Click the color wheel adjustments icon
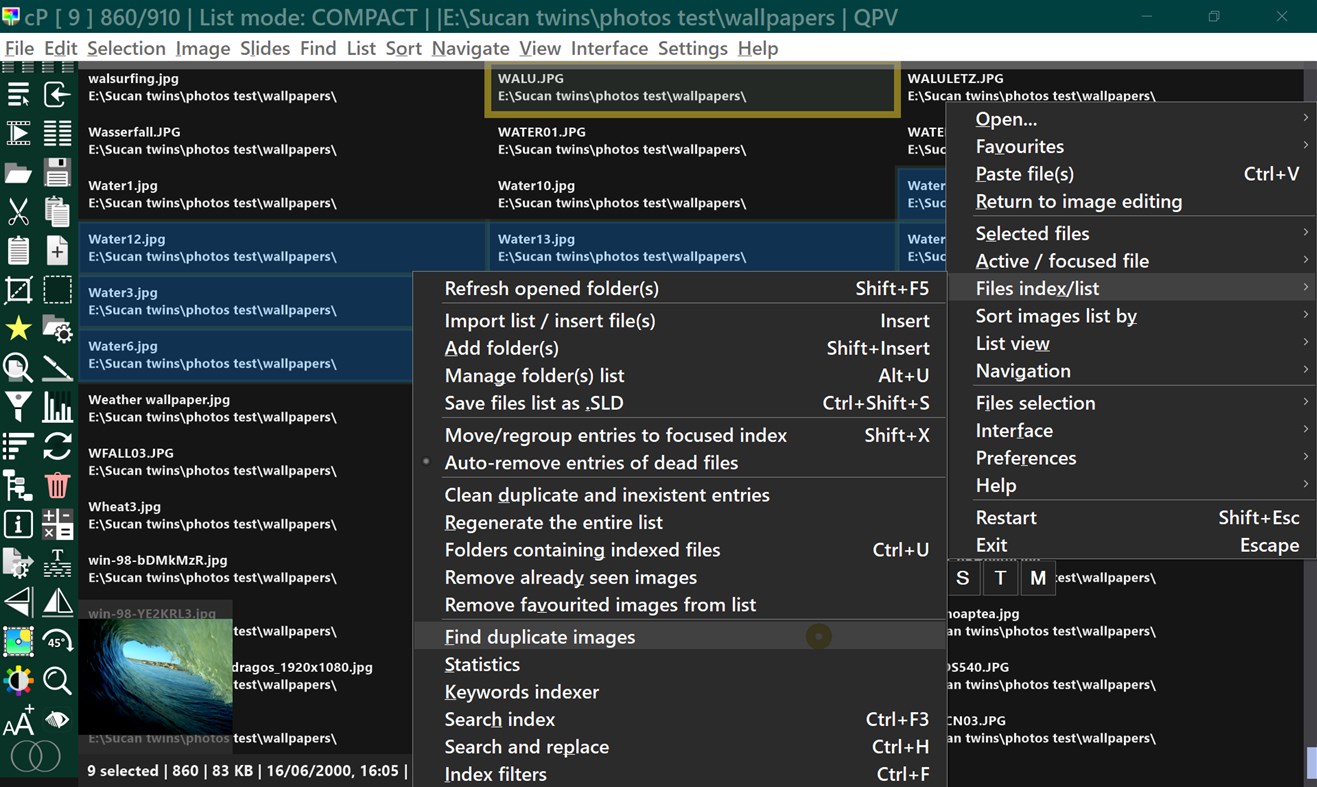 tap(18, 681)
